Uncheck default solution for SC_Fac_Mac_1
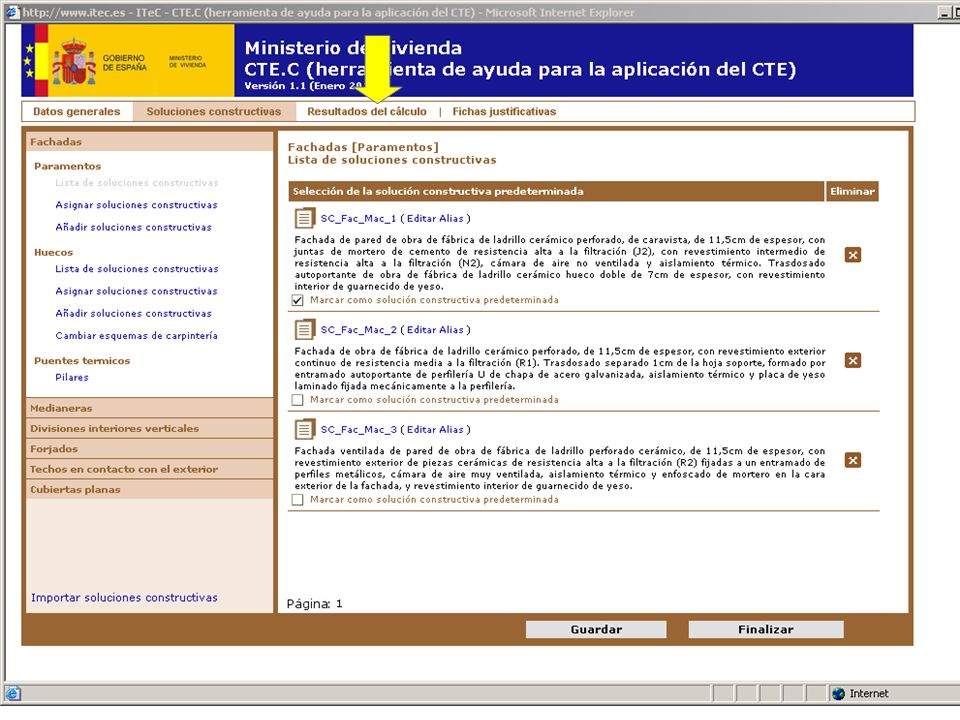Viewport: 960px width, 720px height. click(x=298, y=300)
